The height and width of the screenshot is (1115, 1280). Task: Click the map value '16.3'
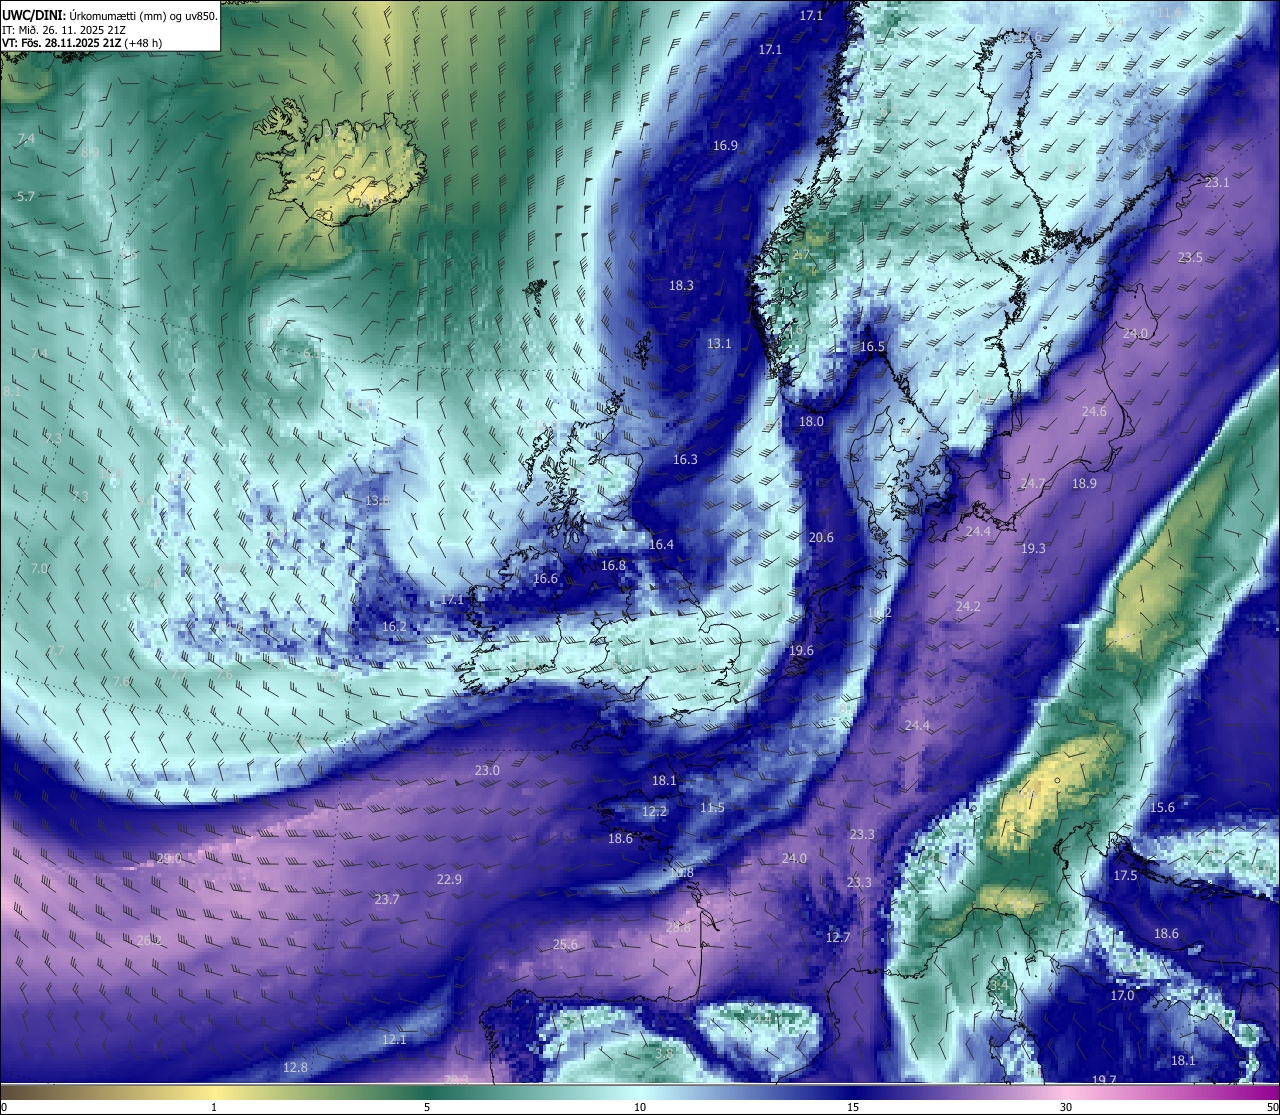pyautogui.click(x=685, y=459)
